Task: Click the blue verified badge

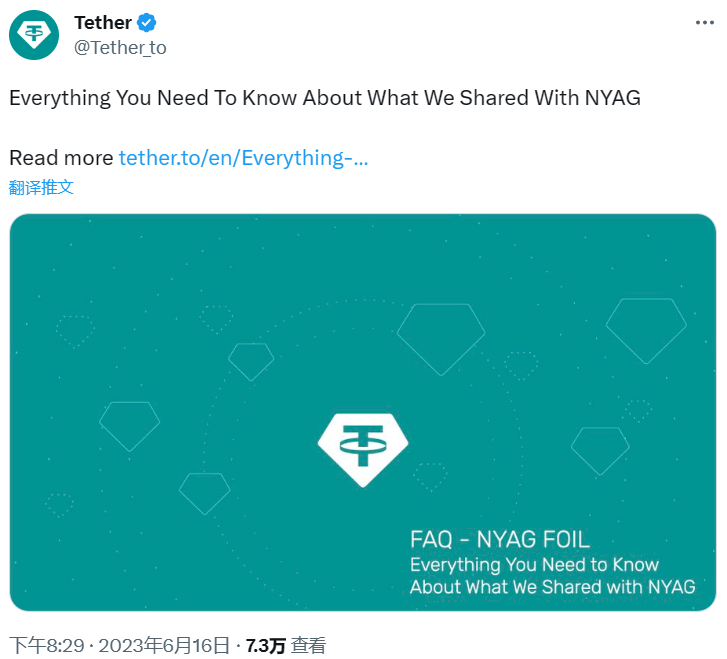Action: pos(147,23)
